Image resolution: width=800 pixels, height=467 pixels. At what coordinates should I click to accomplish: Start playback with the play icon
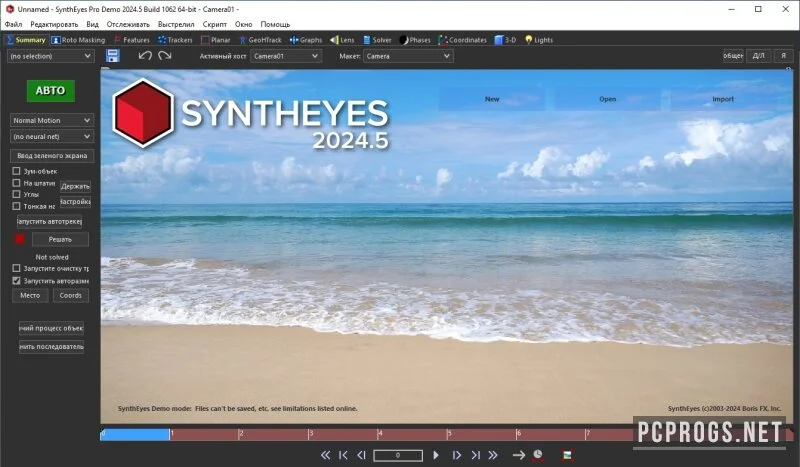436,455
